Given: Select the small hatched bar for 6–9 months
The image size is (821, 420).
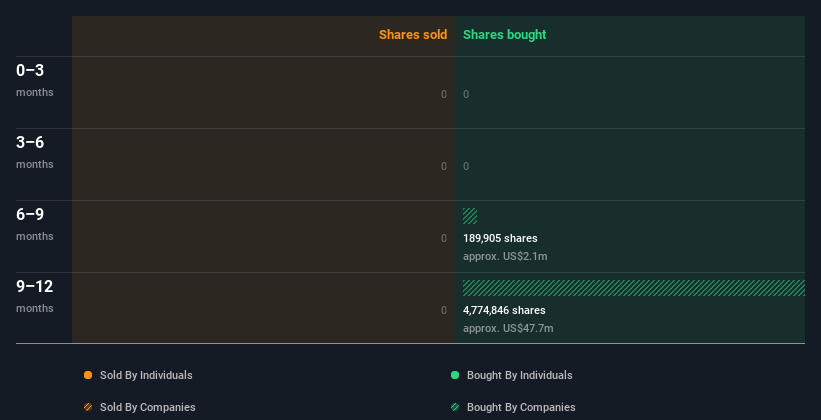Looking at the screenshot, I should pos(470,215).
